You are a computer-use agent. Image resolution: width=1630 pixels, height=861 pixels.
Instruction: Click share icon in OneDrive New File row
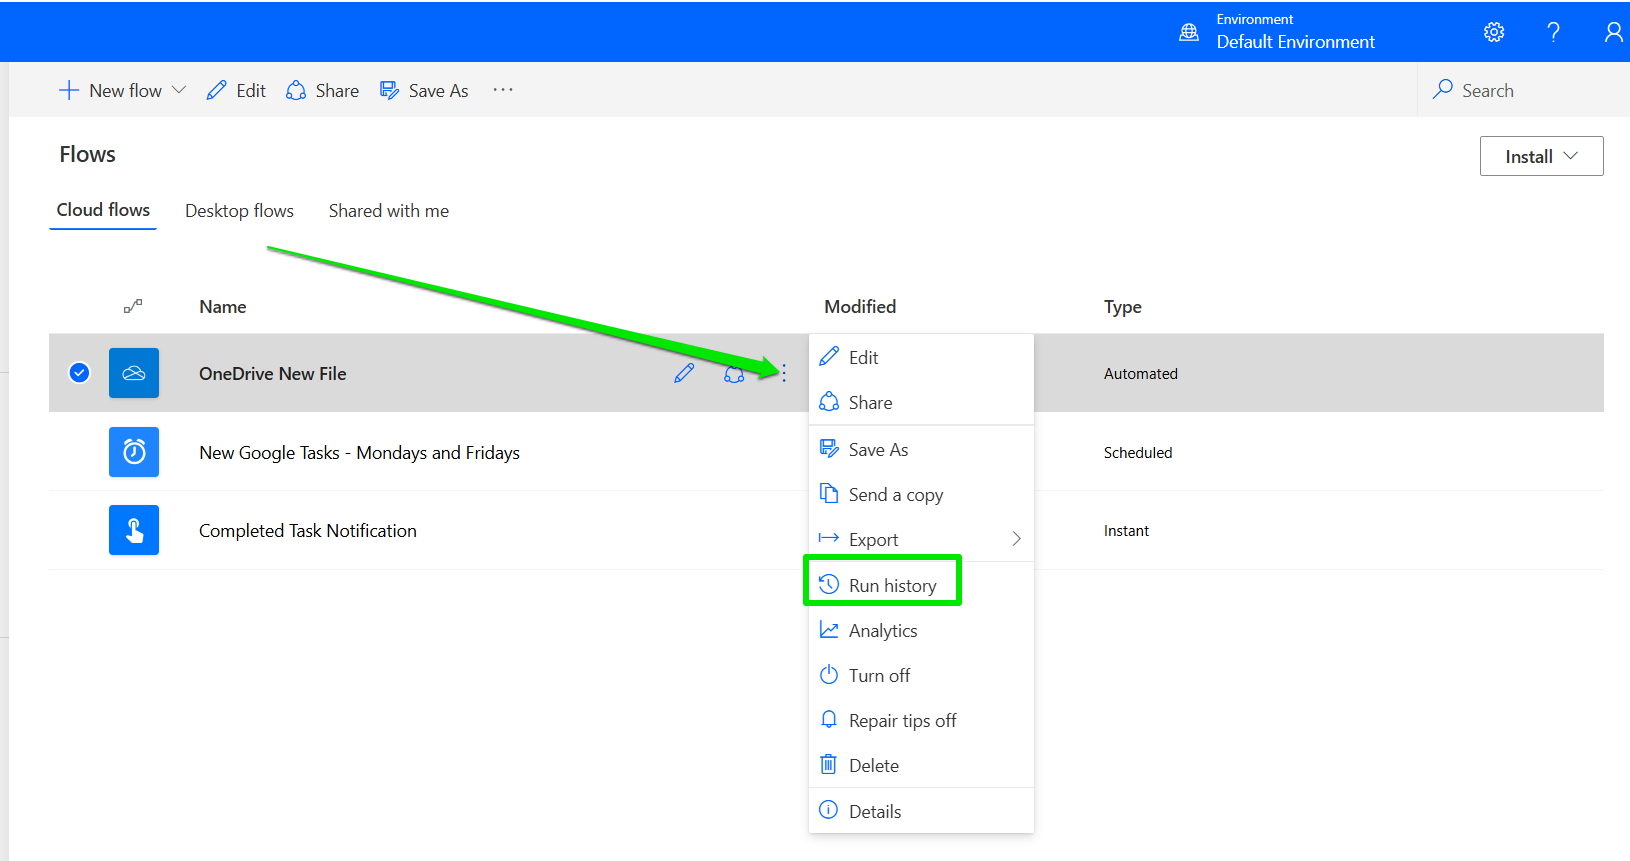pyautogui.click(x=734, y=374)
